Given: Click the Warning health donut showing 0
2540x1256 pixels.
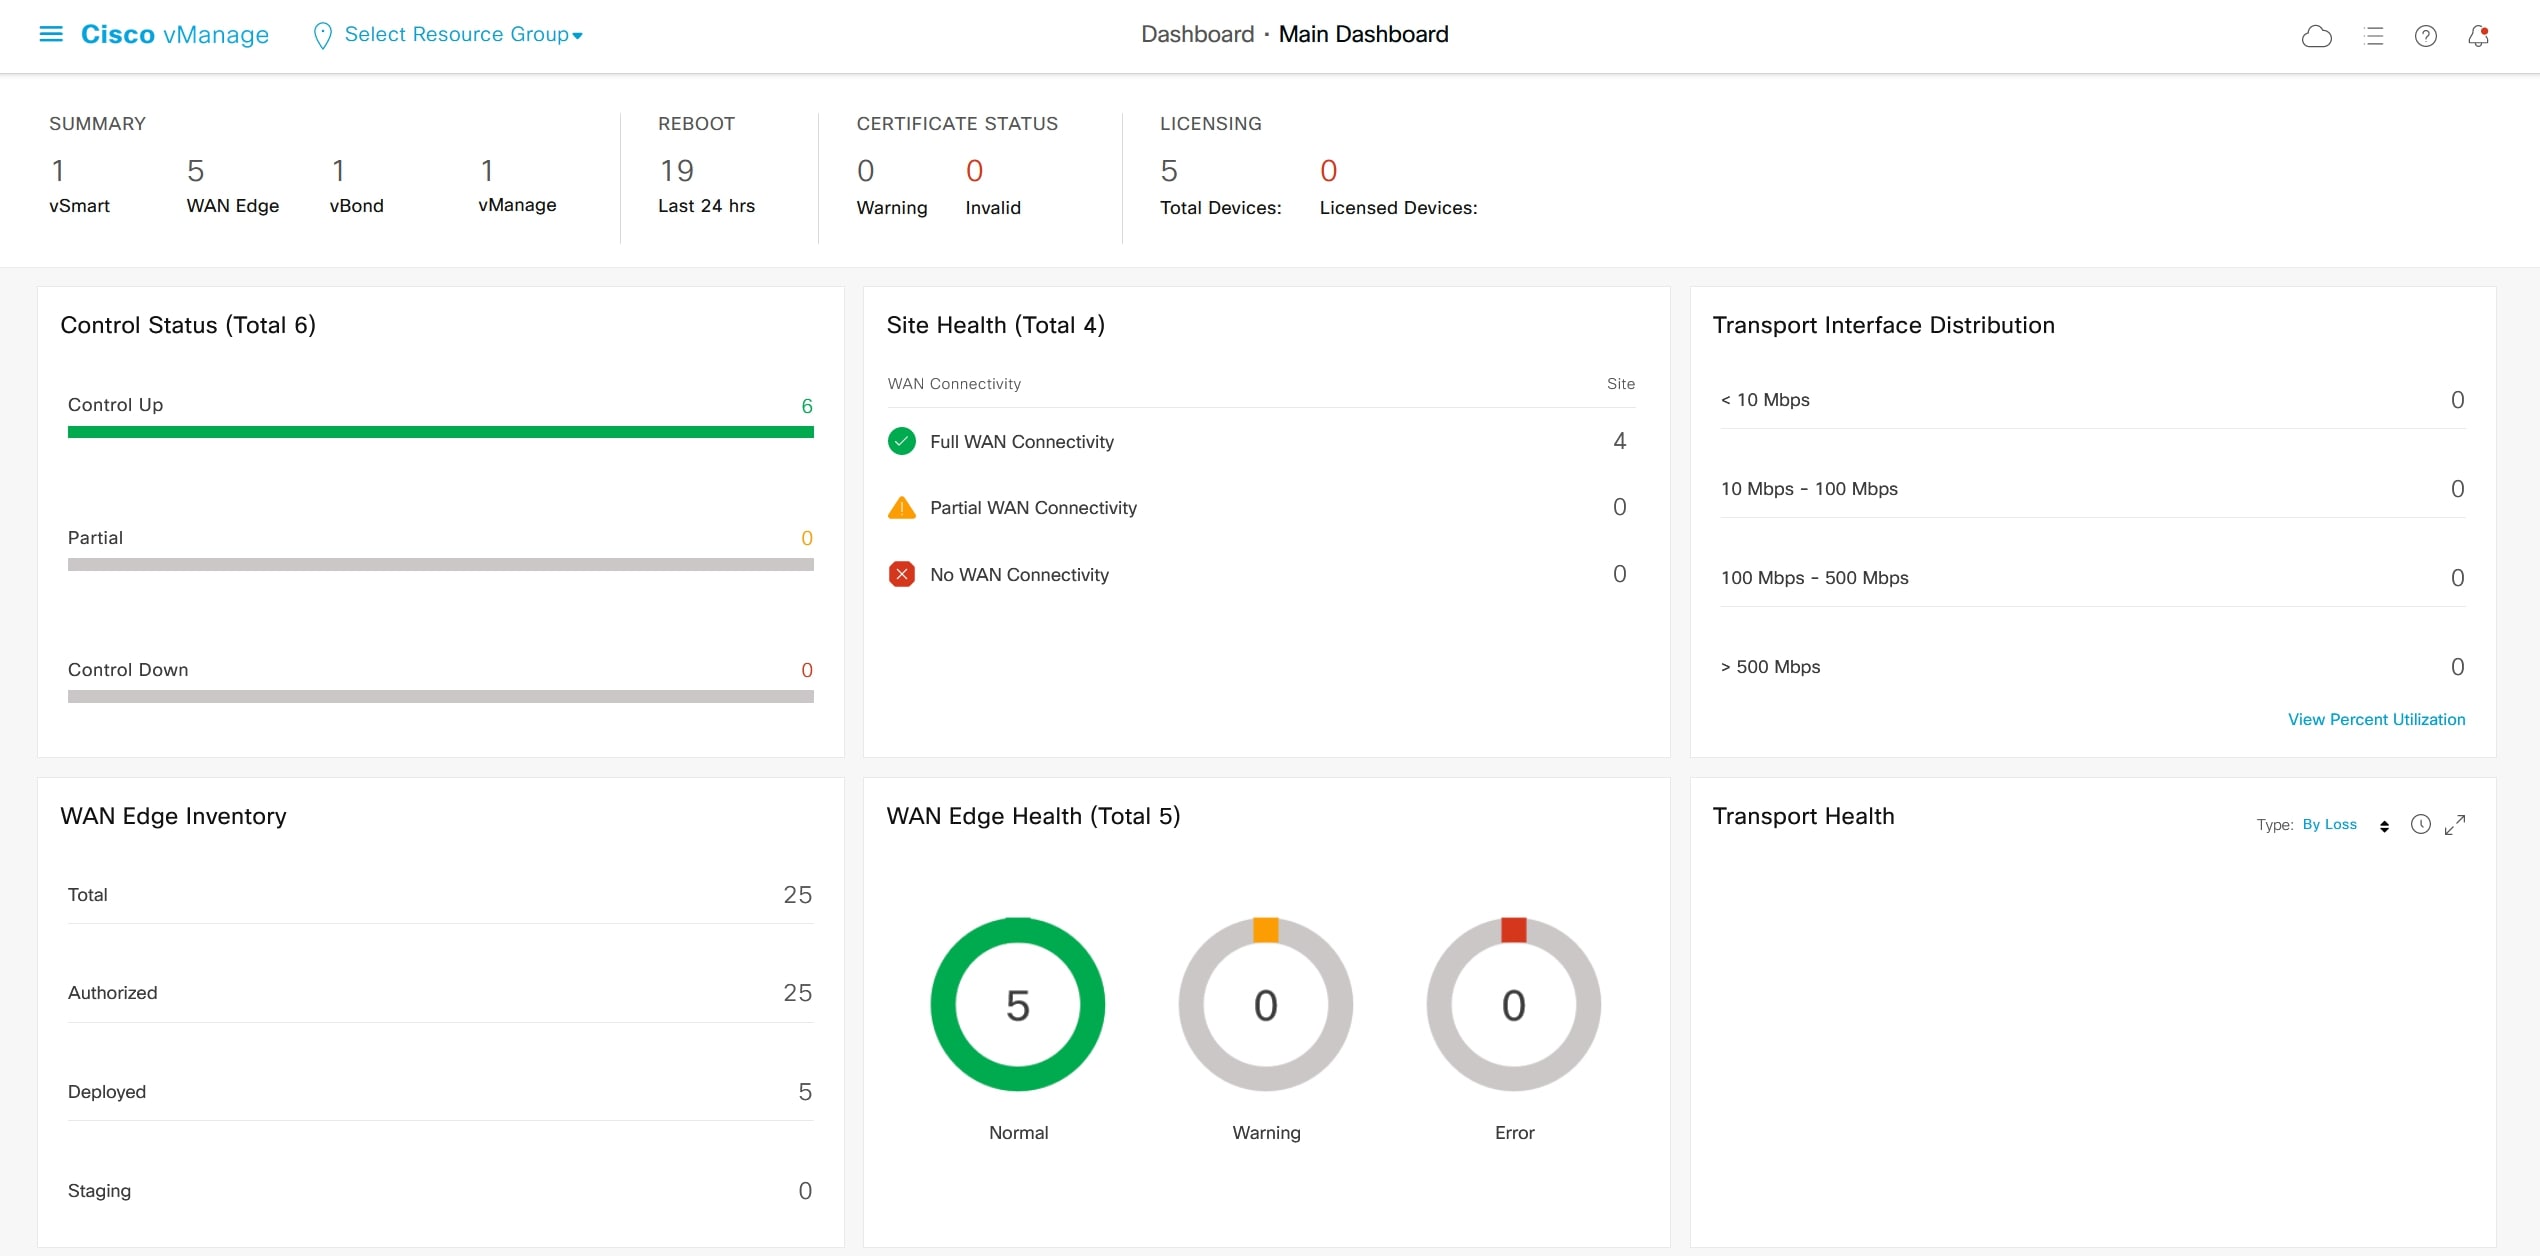Looking at the screenshot, I should click(x=1265, y=1004).
